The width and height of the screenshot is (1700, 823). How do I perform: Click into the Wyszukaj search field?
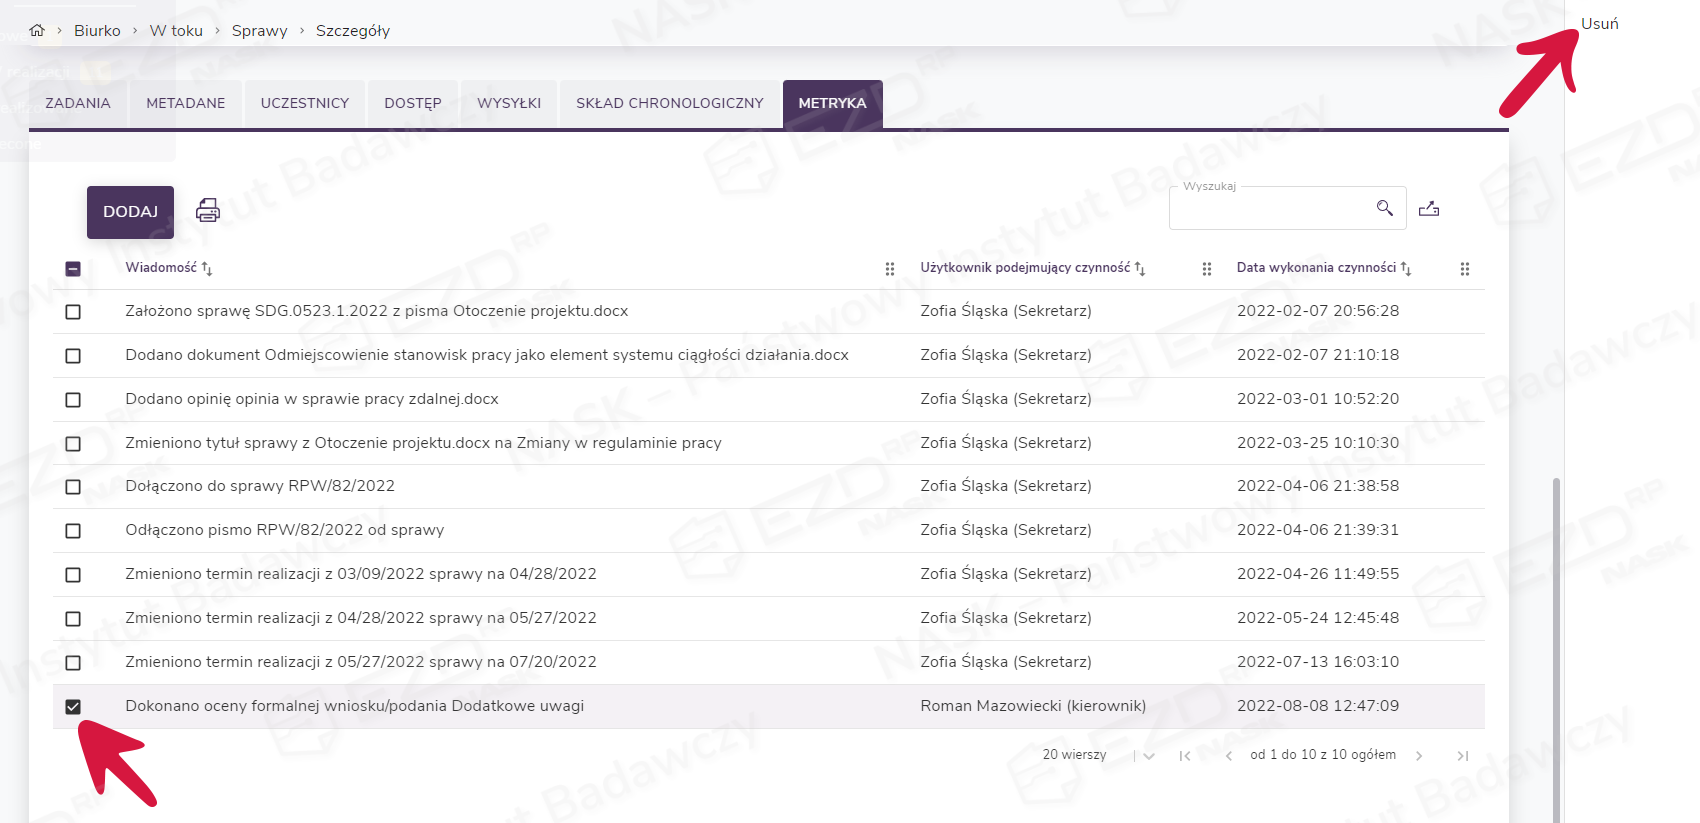pos(1270,209)
